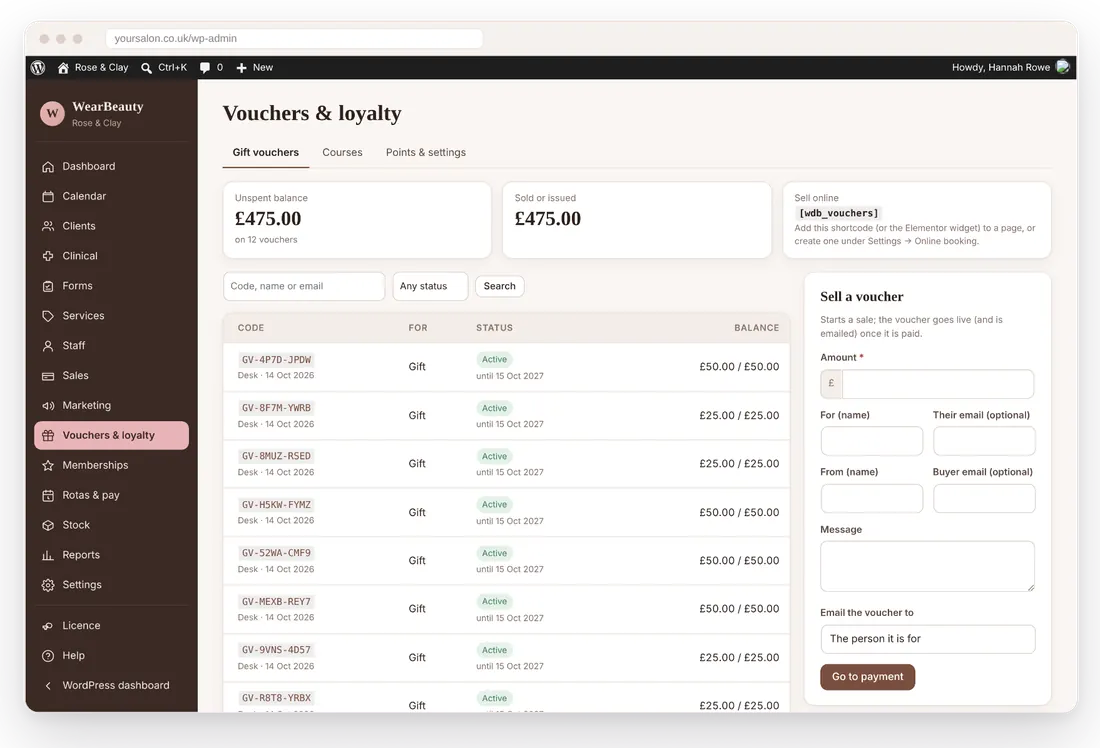Image resolution: width=1100 pixels, height=748 pixels.
Task: Click the Their email (optional) field
Action: [x=984, y=441]
